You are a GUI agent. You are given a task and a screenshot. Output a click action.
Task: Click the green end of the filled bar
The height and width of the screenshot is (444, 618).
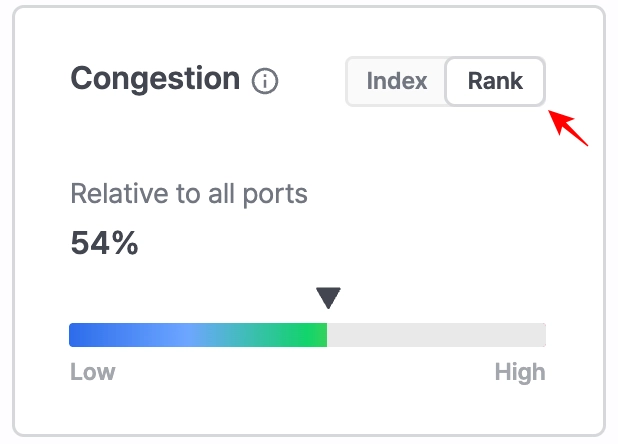317,335
